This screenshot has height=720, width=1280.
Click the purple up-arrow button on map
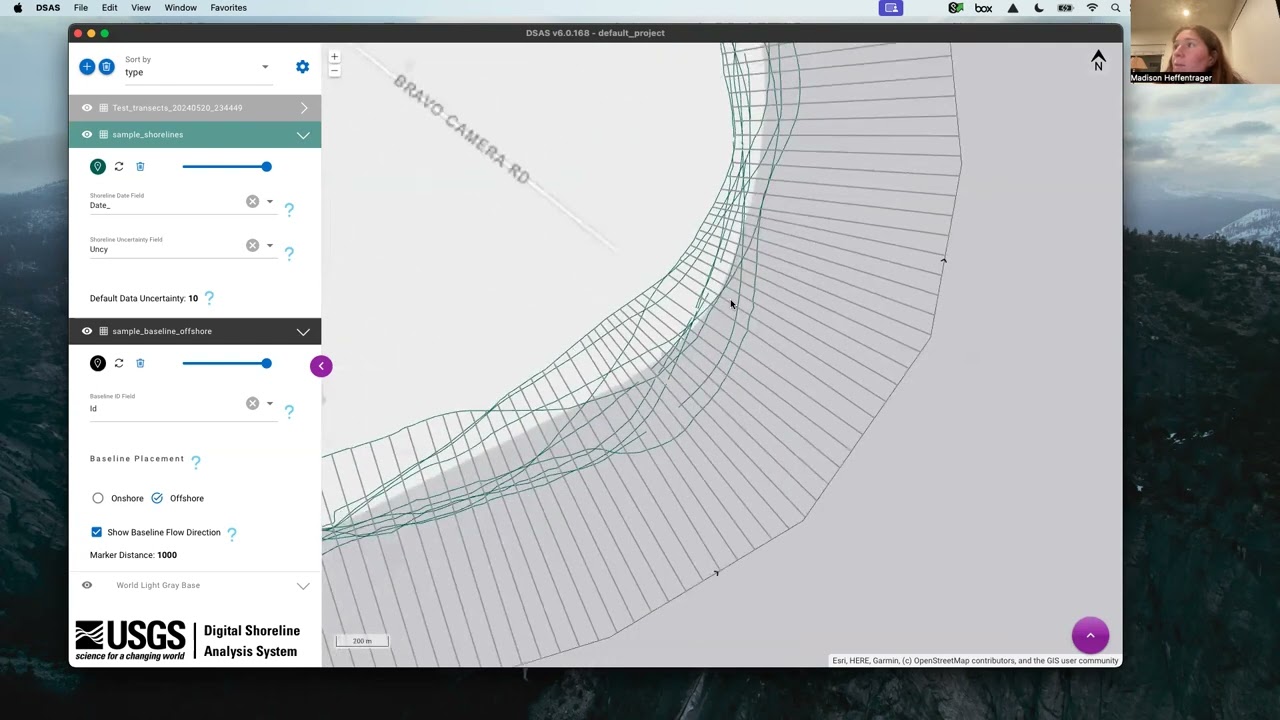pos(1090,635)
